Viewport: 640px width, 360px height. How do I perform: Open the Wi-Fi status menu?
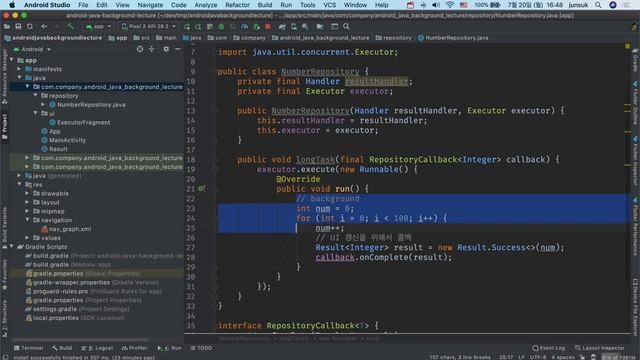(x=450, y=5)
